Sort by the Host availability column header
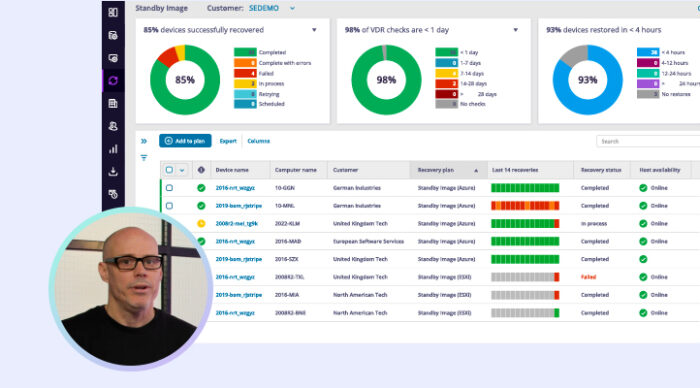 (660, 170)
